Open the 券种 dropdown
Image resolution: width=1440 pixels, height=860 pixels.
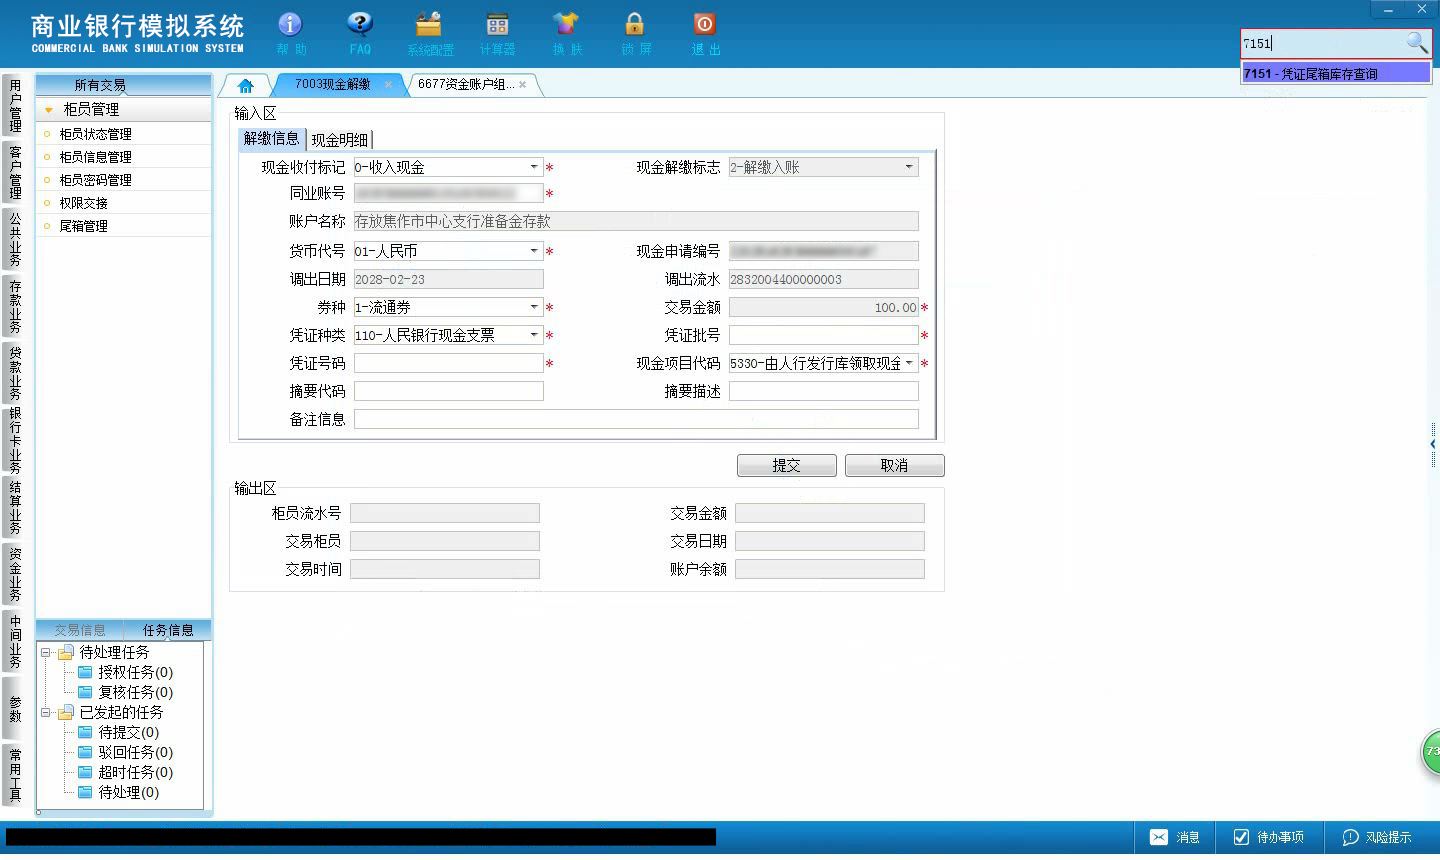tap(534, 307)
